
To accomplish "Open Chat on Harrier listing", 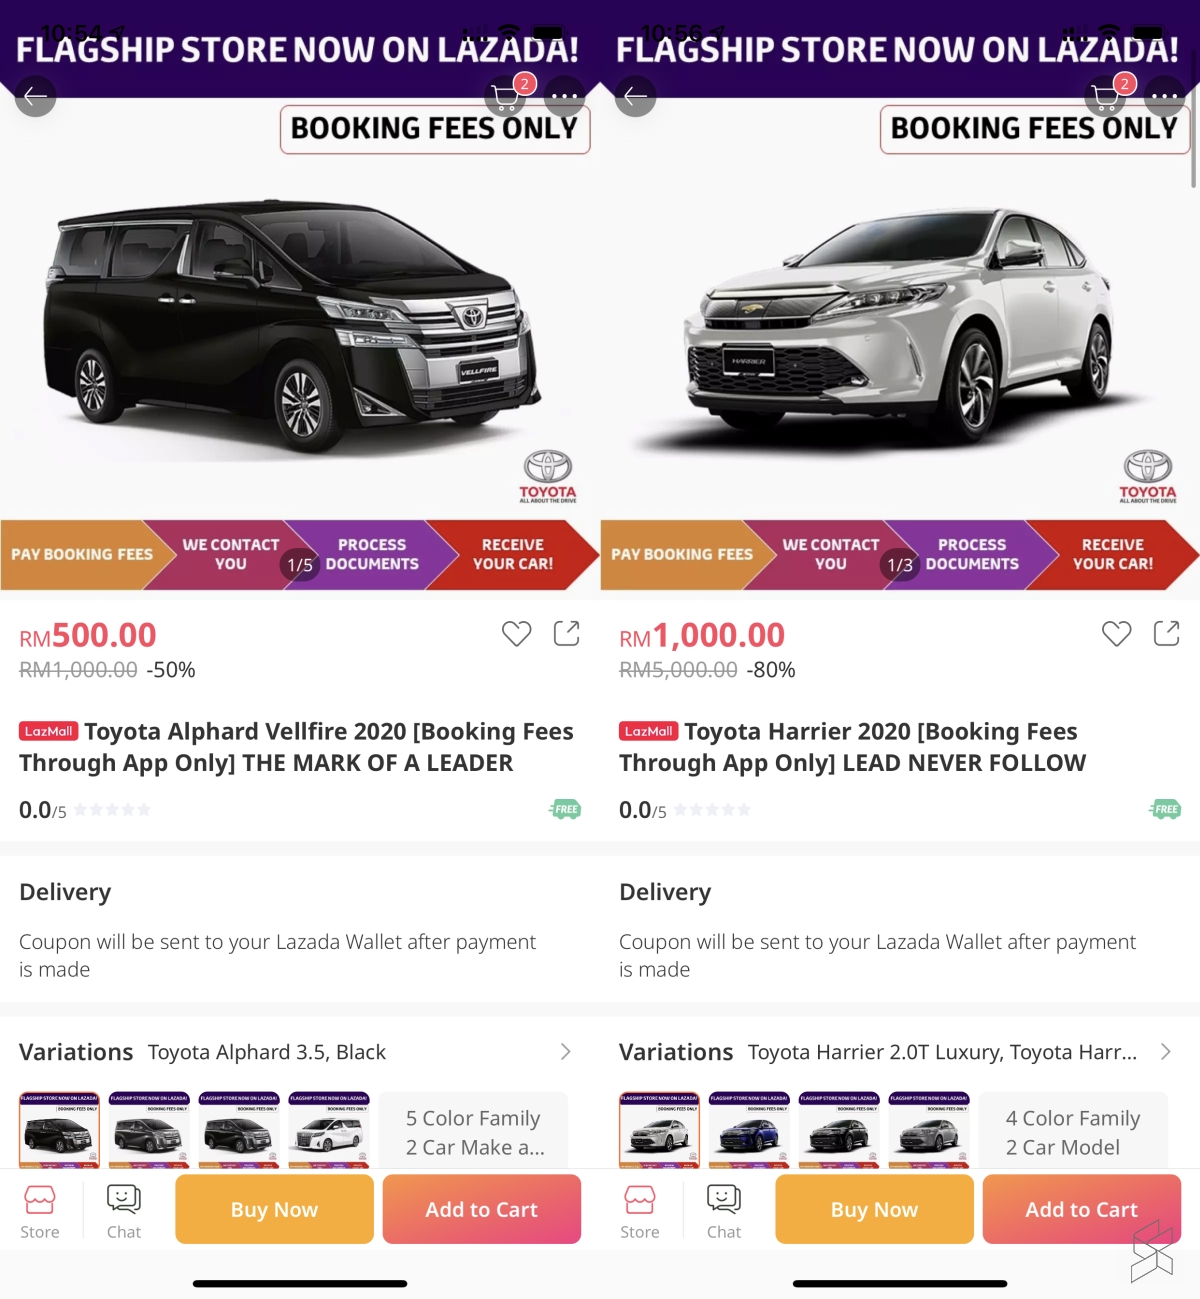I will (724, 1211).
